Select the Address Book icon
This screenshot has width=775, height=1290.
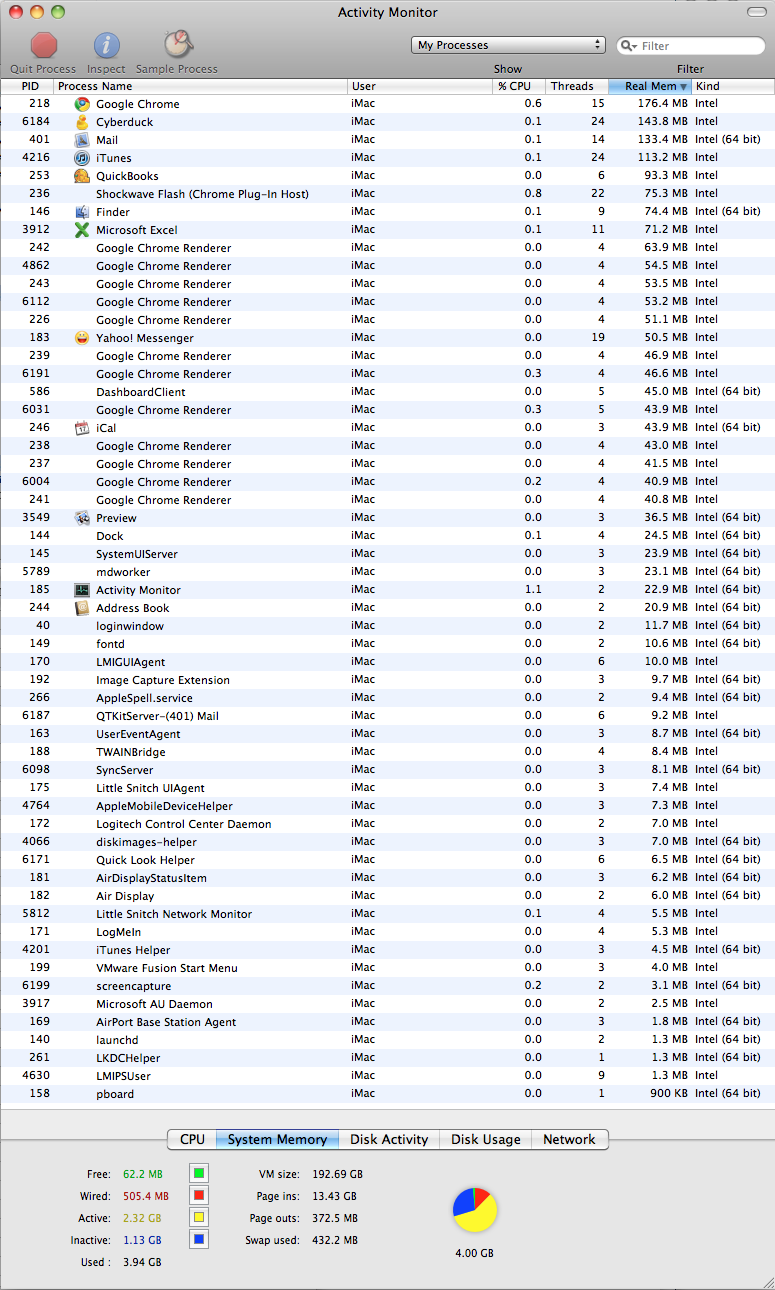[82, 608]
